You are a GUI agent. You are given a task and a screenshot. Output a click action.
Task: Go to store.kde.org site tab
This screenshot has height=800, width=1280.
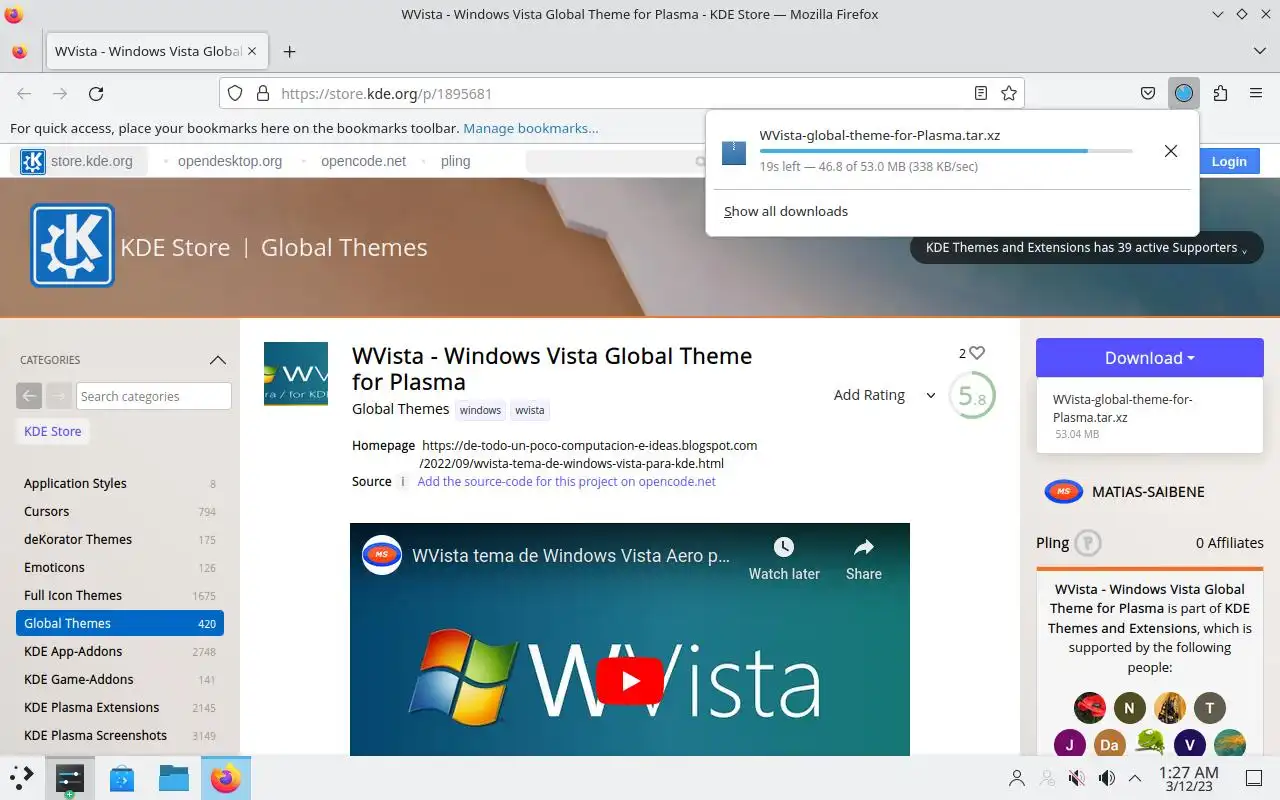pos(77,161)
